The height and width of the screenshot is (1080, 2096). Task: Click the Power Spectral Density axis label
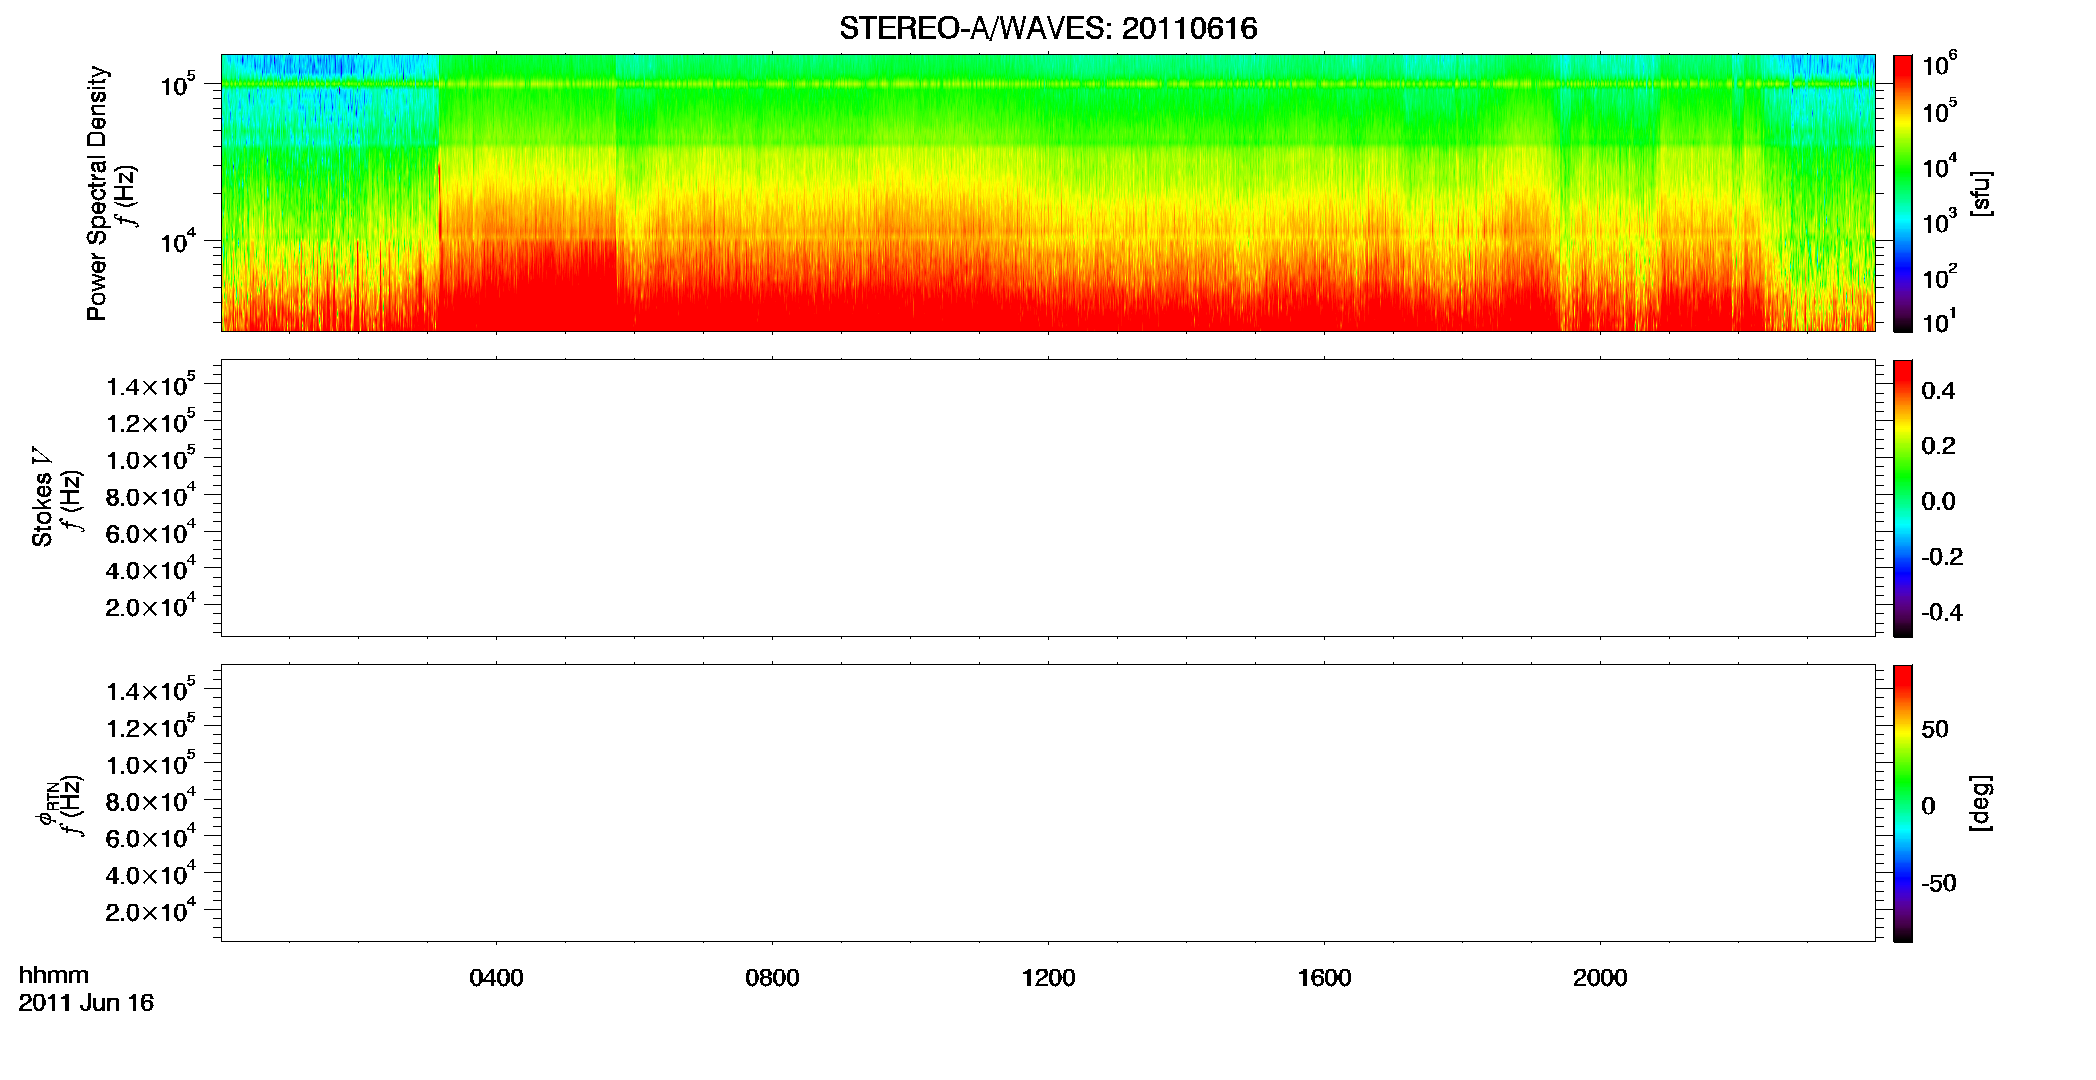tap(97, 193)
